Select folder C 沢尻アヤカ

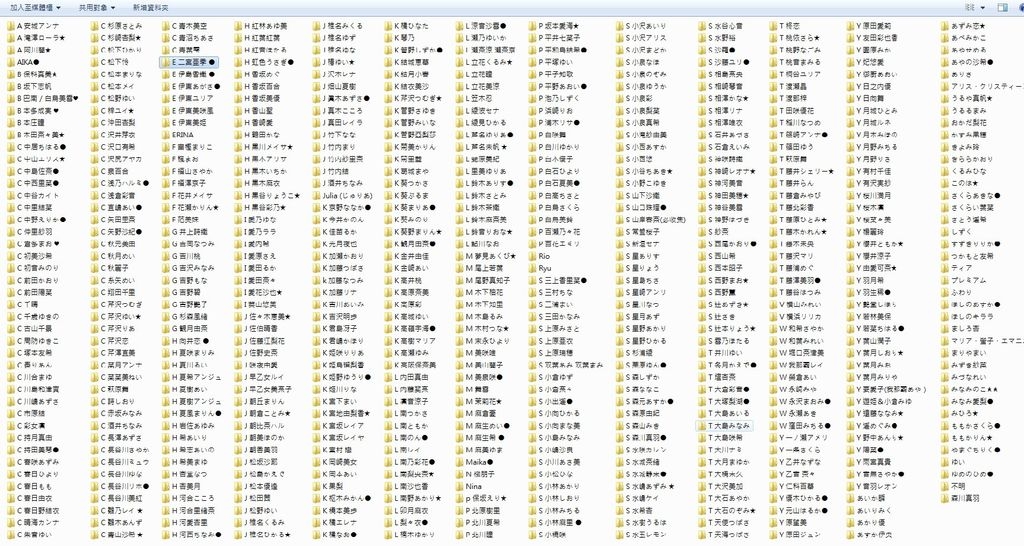tap(116, 159)
